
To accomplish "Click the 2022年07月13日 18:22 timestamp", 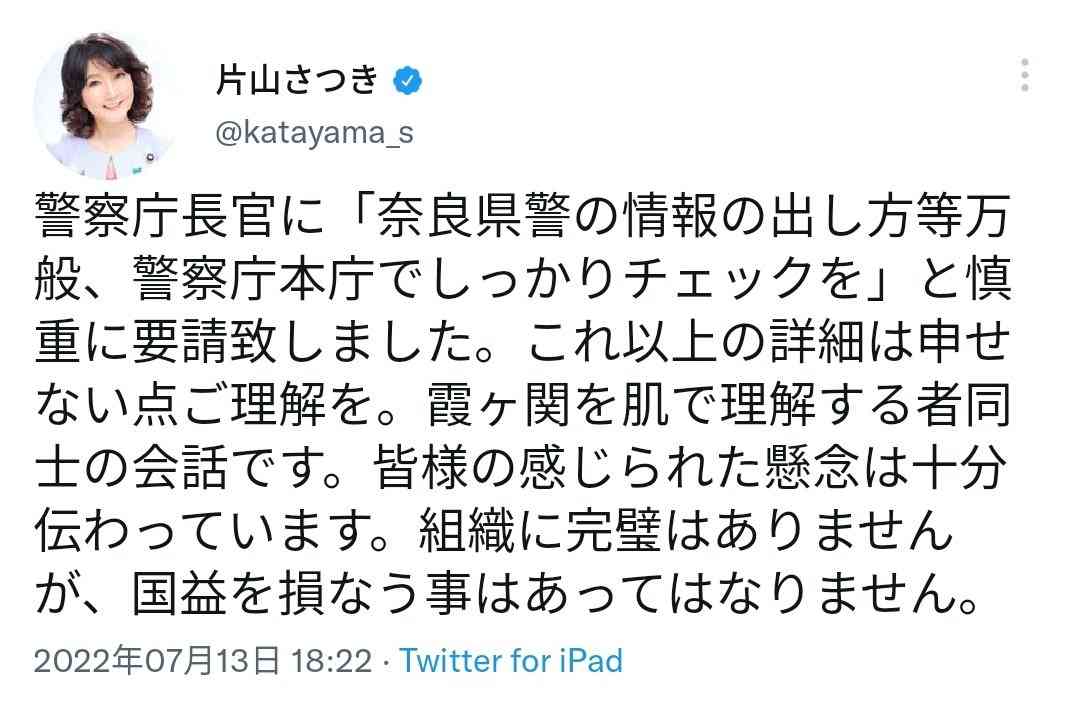I will click(x=202, y=661).
